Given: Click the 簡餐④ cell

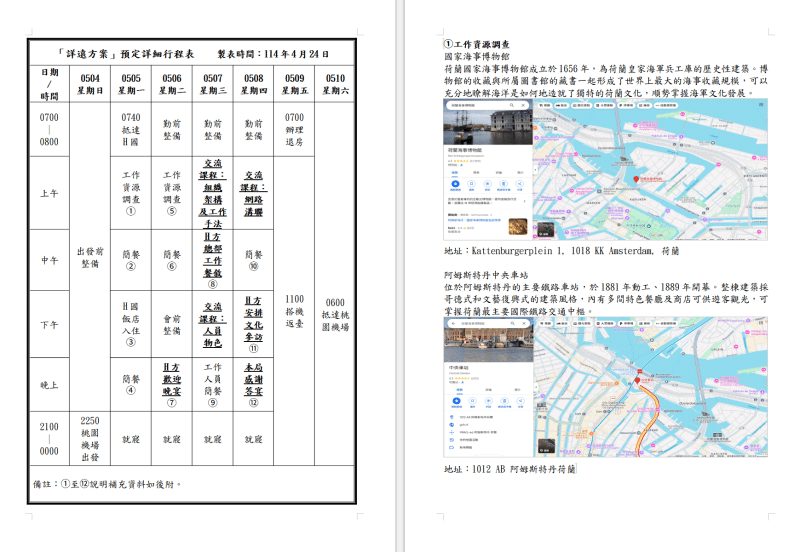Looking at the screenshot, I should 131,385.
